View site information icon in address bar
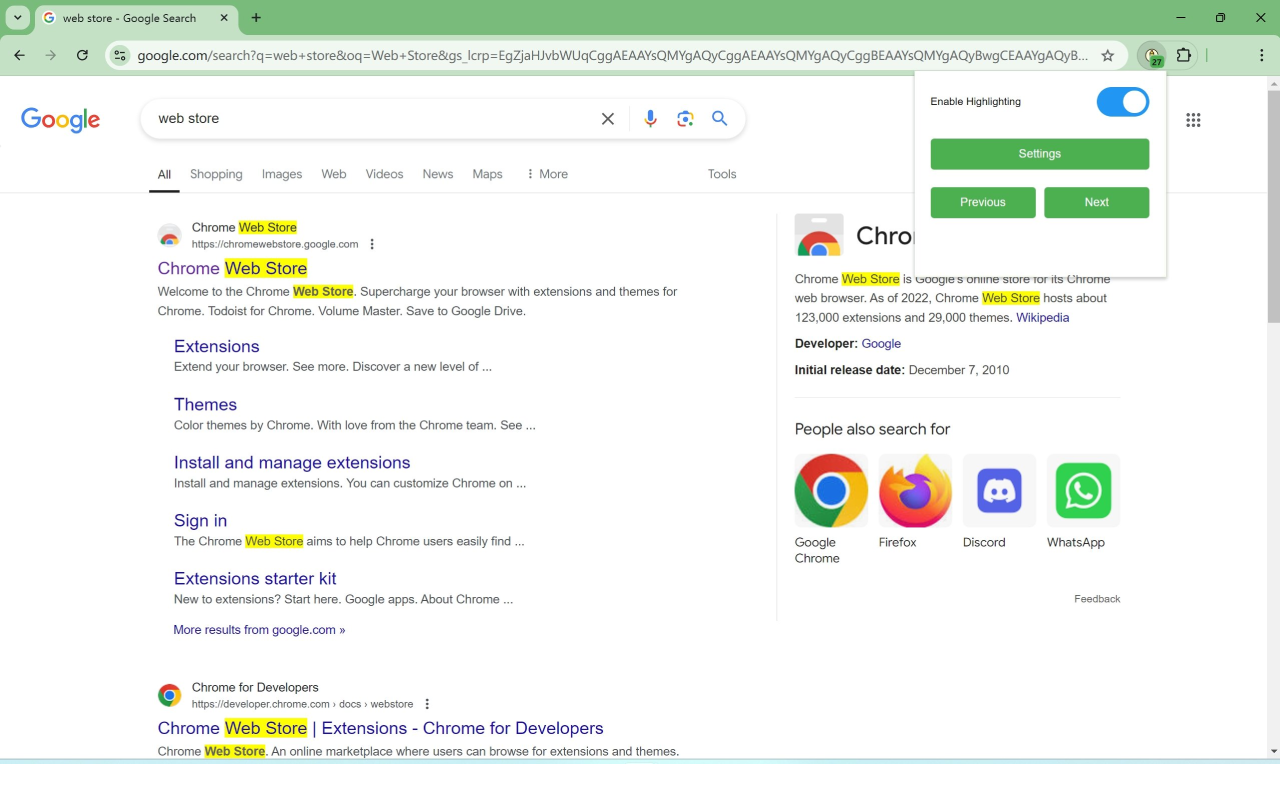 pos(120,56)
